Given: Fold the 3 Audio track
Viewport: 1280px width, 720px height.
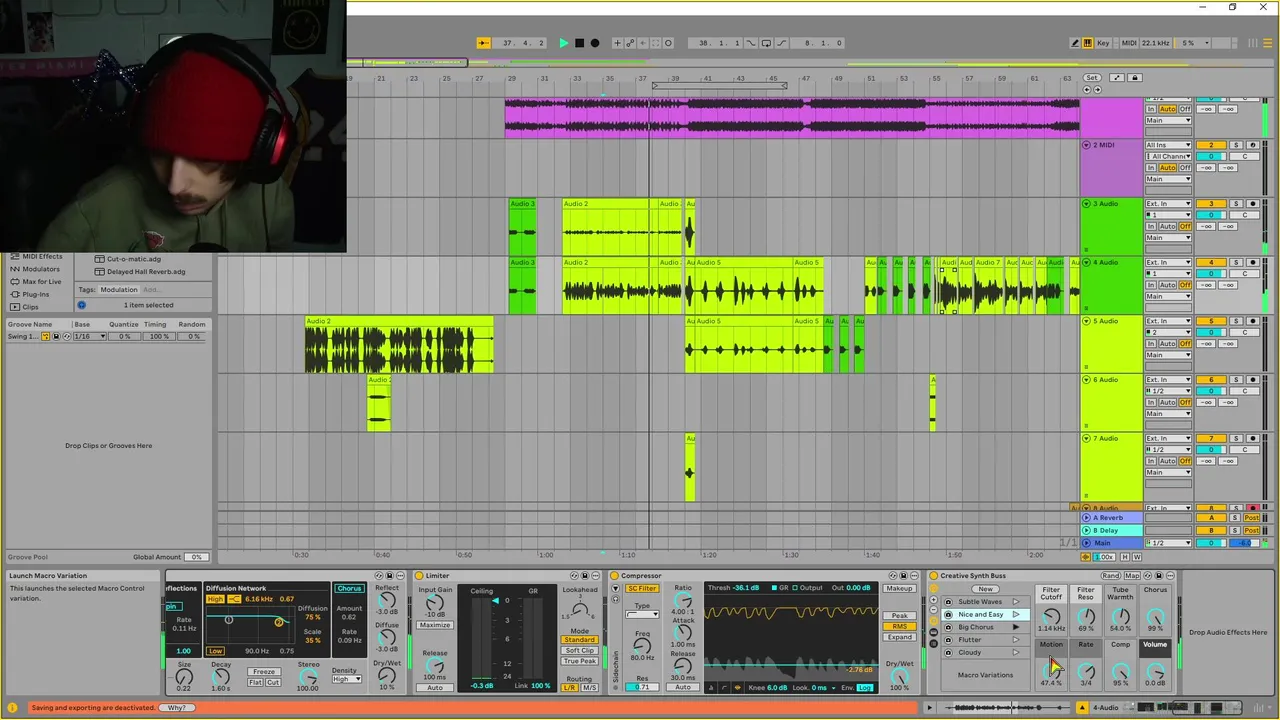Looking at the screenshot, I should 1087,204.
